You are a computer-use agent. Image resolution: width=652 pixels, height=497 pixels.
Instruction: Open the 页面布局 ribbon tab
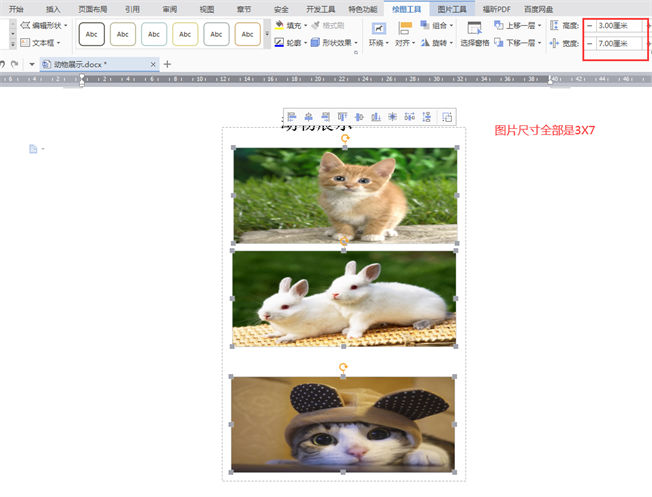point(93,8)
